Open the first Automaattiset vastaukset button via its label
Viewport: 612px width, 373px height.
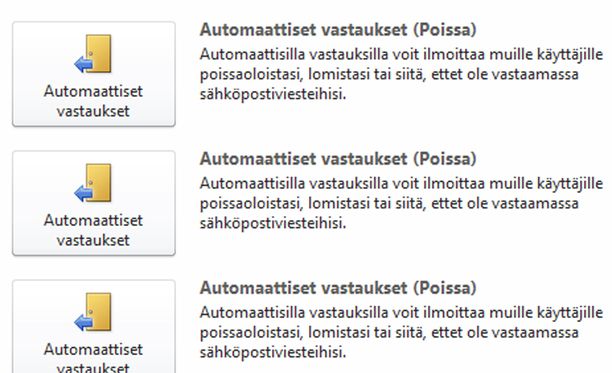(93, 101)
